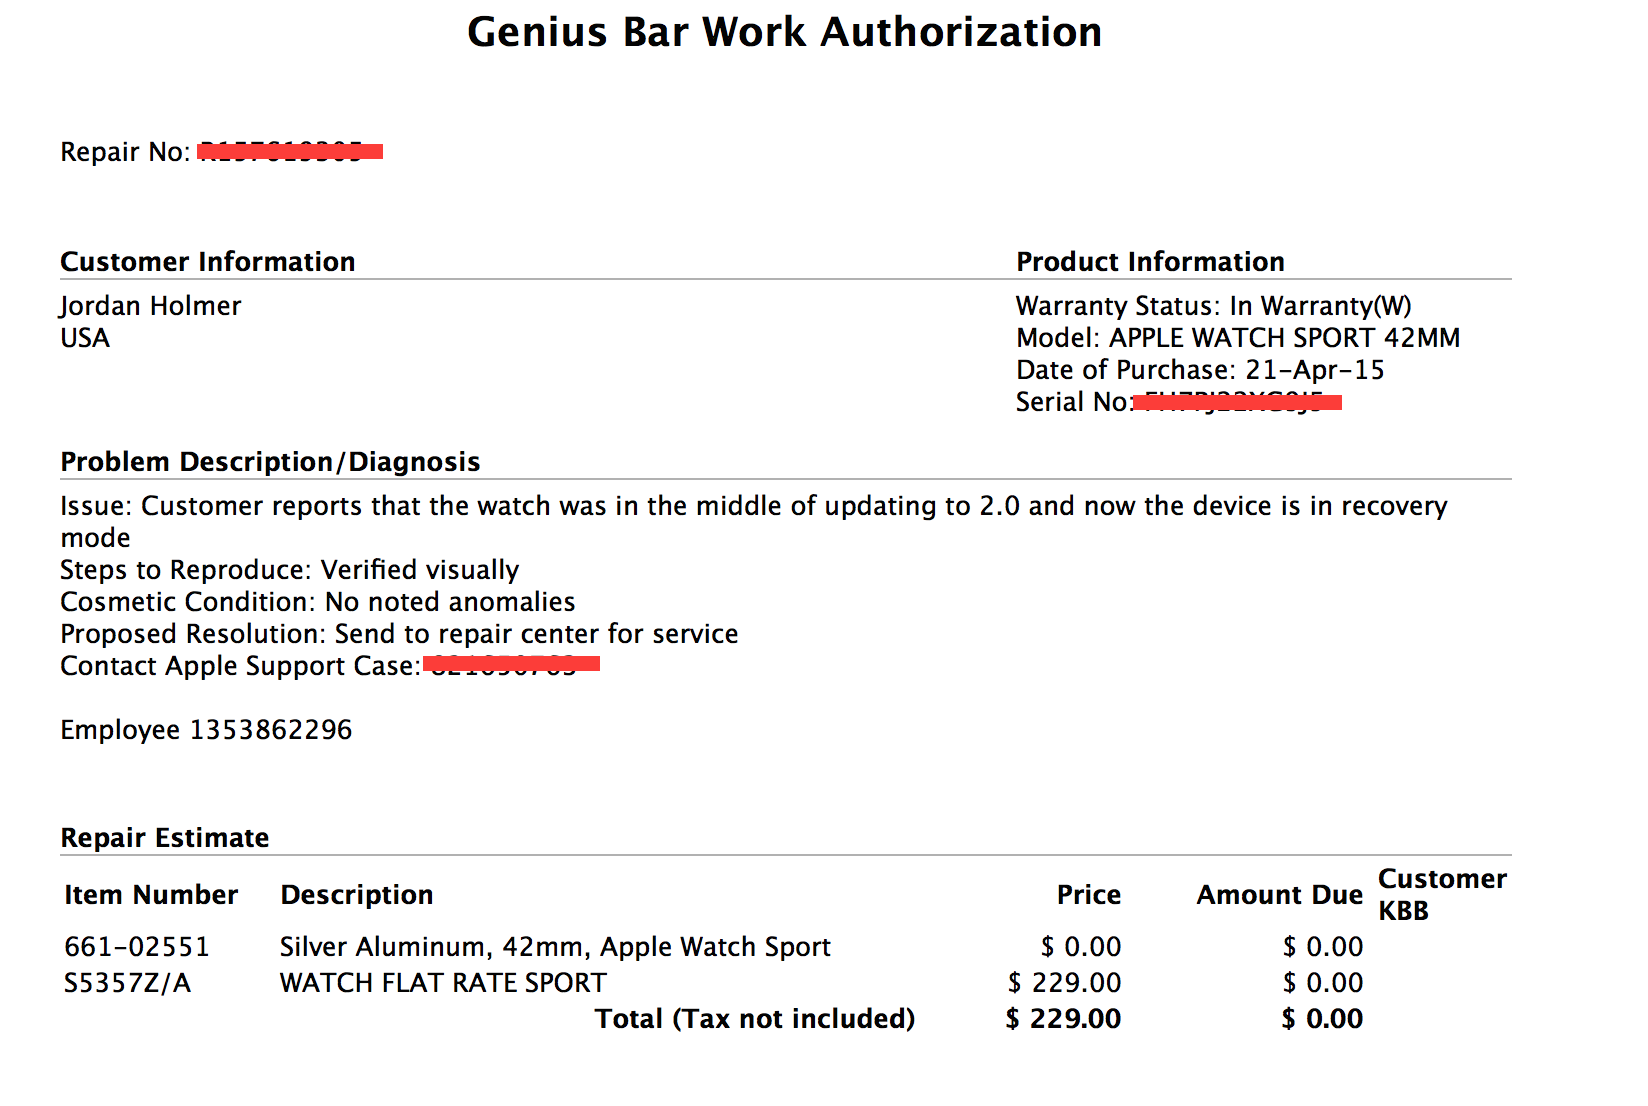Click Model: APPLE WATCH SPORT 42MM
This screenshot has height=1106, width=1648.
(x=1238, y=338)
